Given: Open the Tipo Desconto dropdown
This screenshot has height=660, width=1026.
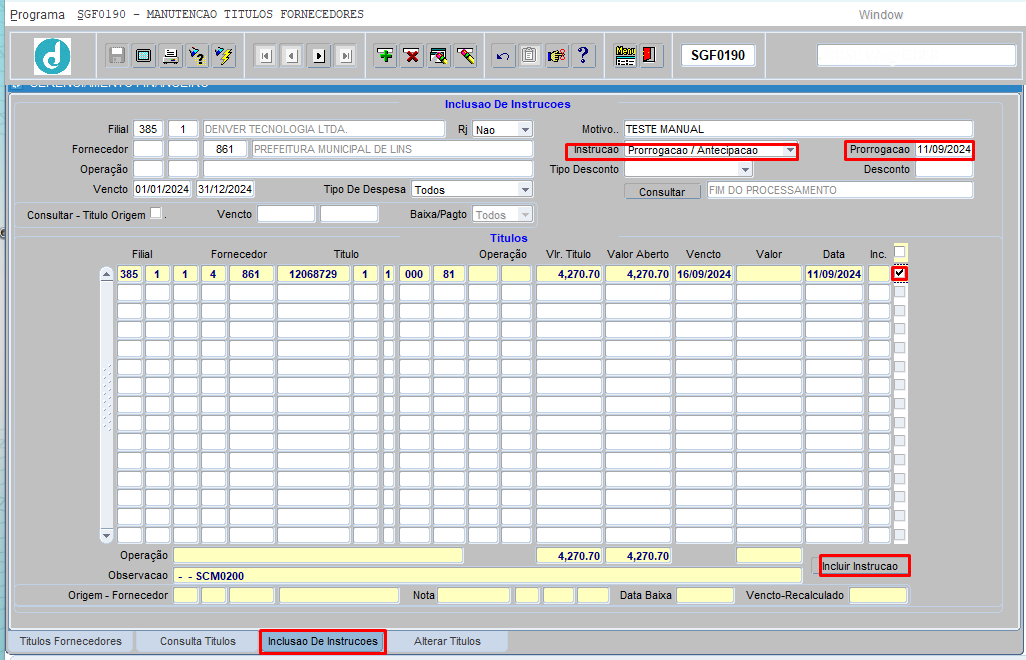Looking at the screenshot, I should coord(745,169).
